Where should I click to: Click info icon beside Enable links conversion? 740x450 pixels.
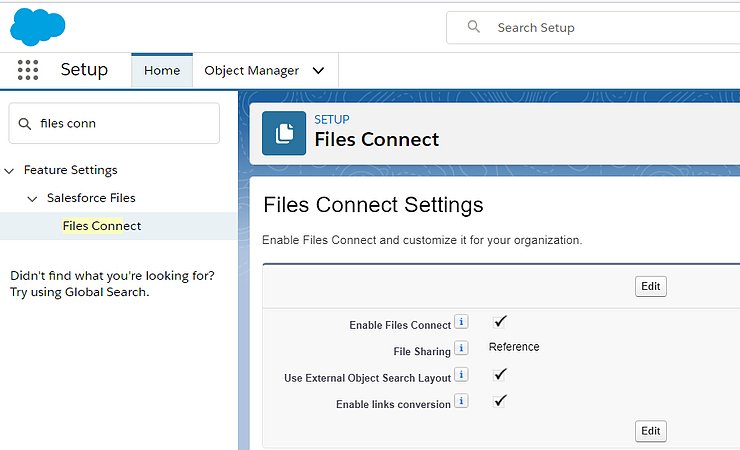pos(461,401)
